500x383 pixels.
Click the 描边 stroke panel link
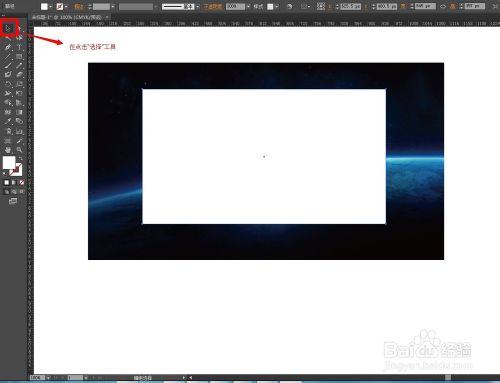(x=79, y=6)
